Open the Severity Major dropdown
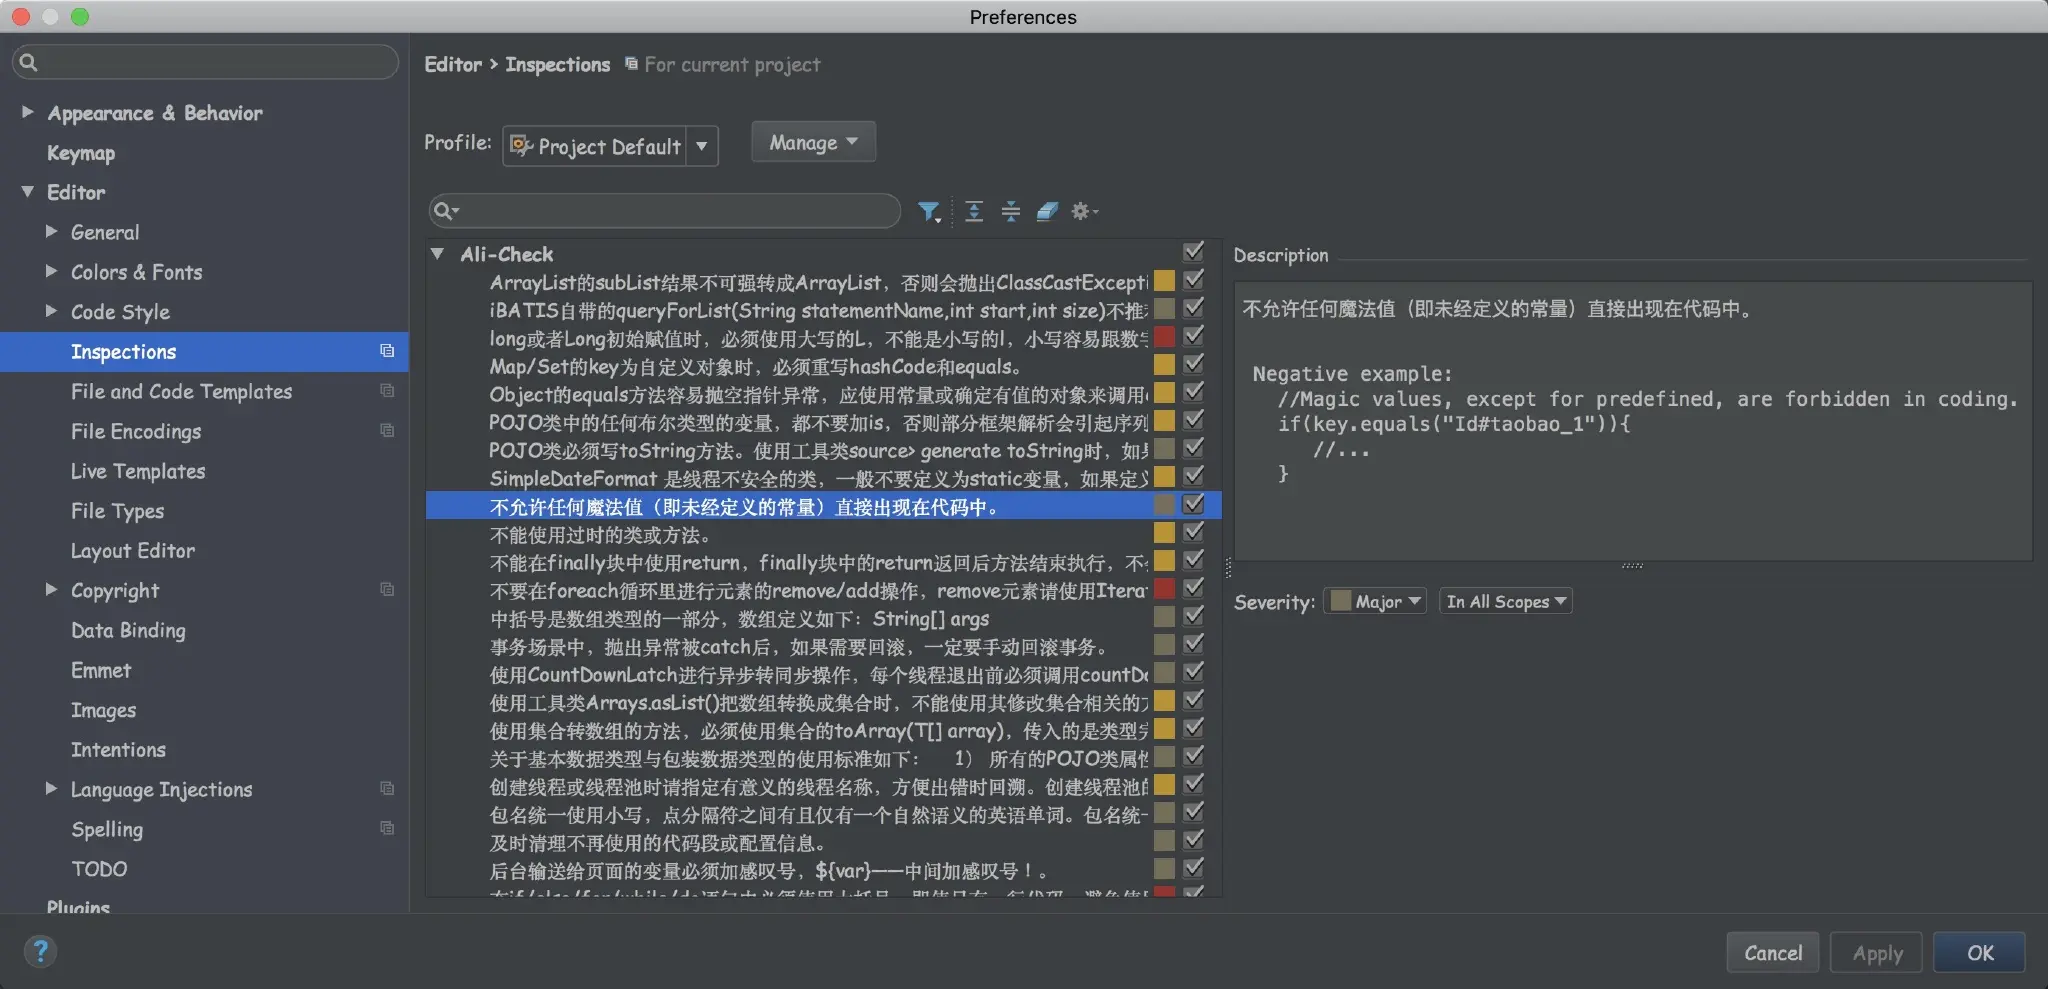2048x989 pixels. pyautogui.click(x=1375, y=601)
